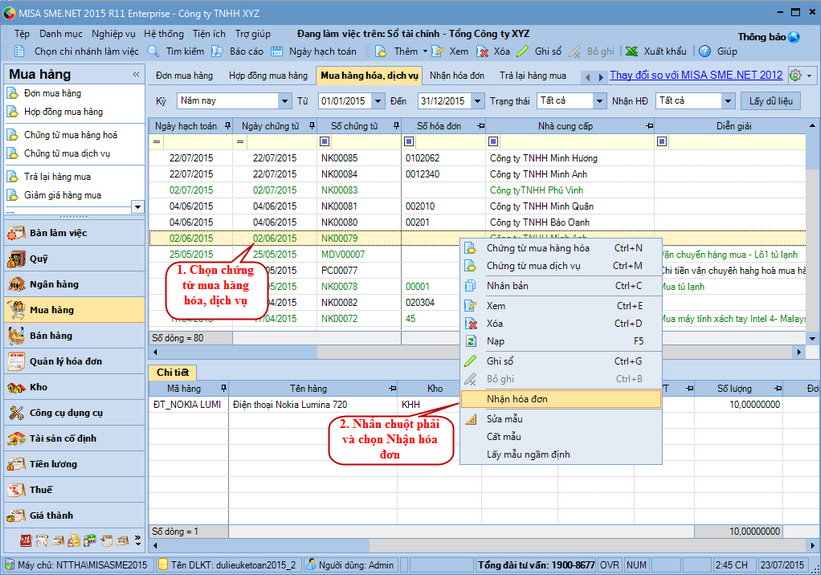This screenshot has width=821, height=575.
Task: Open the Quỹ module in sidebar
Action: tap(74, 259)
